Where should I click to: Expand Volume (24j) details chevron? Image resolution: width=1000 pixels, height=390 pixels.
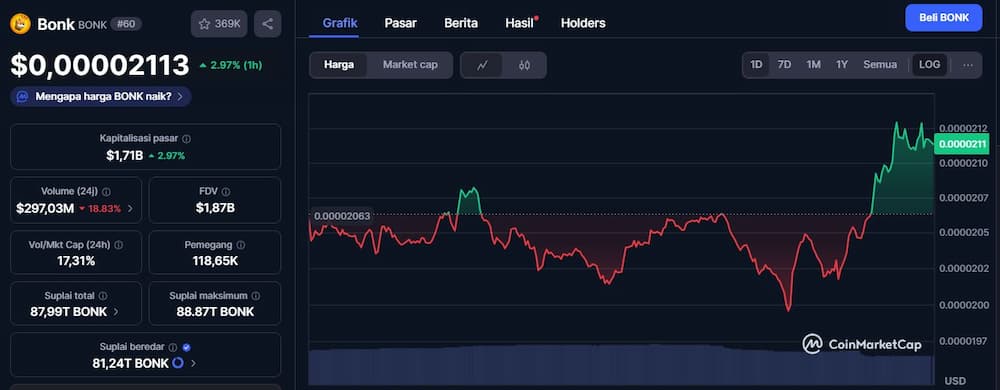(131, 208)
